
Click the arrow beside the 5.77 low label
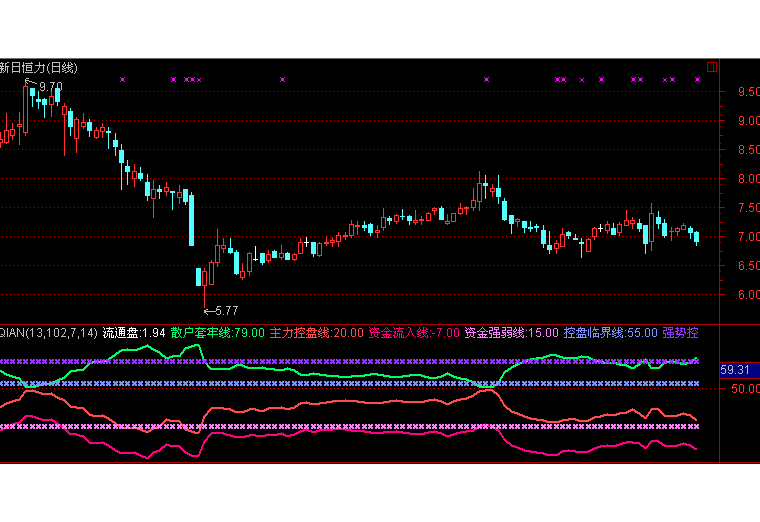click(208, 311)
